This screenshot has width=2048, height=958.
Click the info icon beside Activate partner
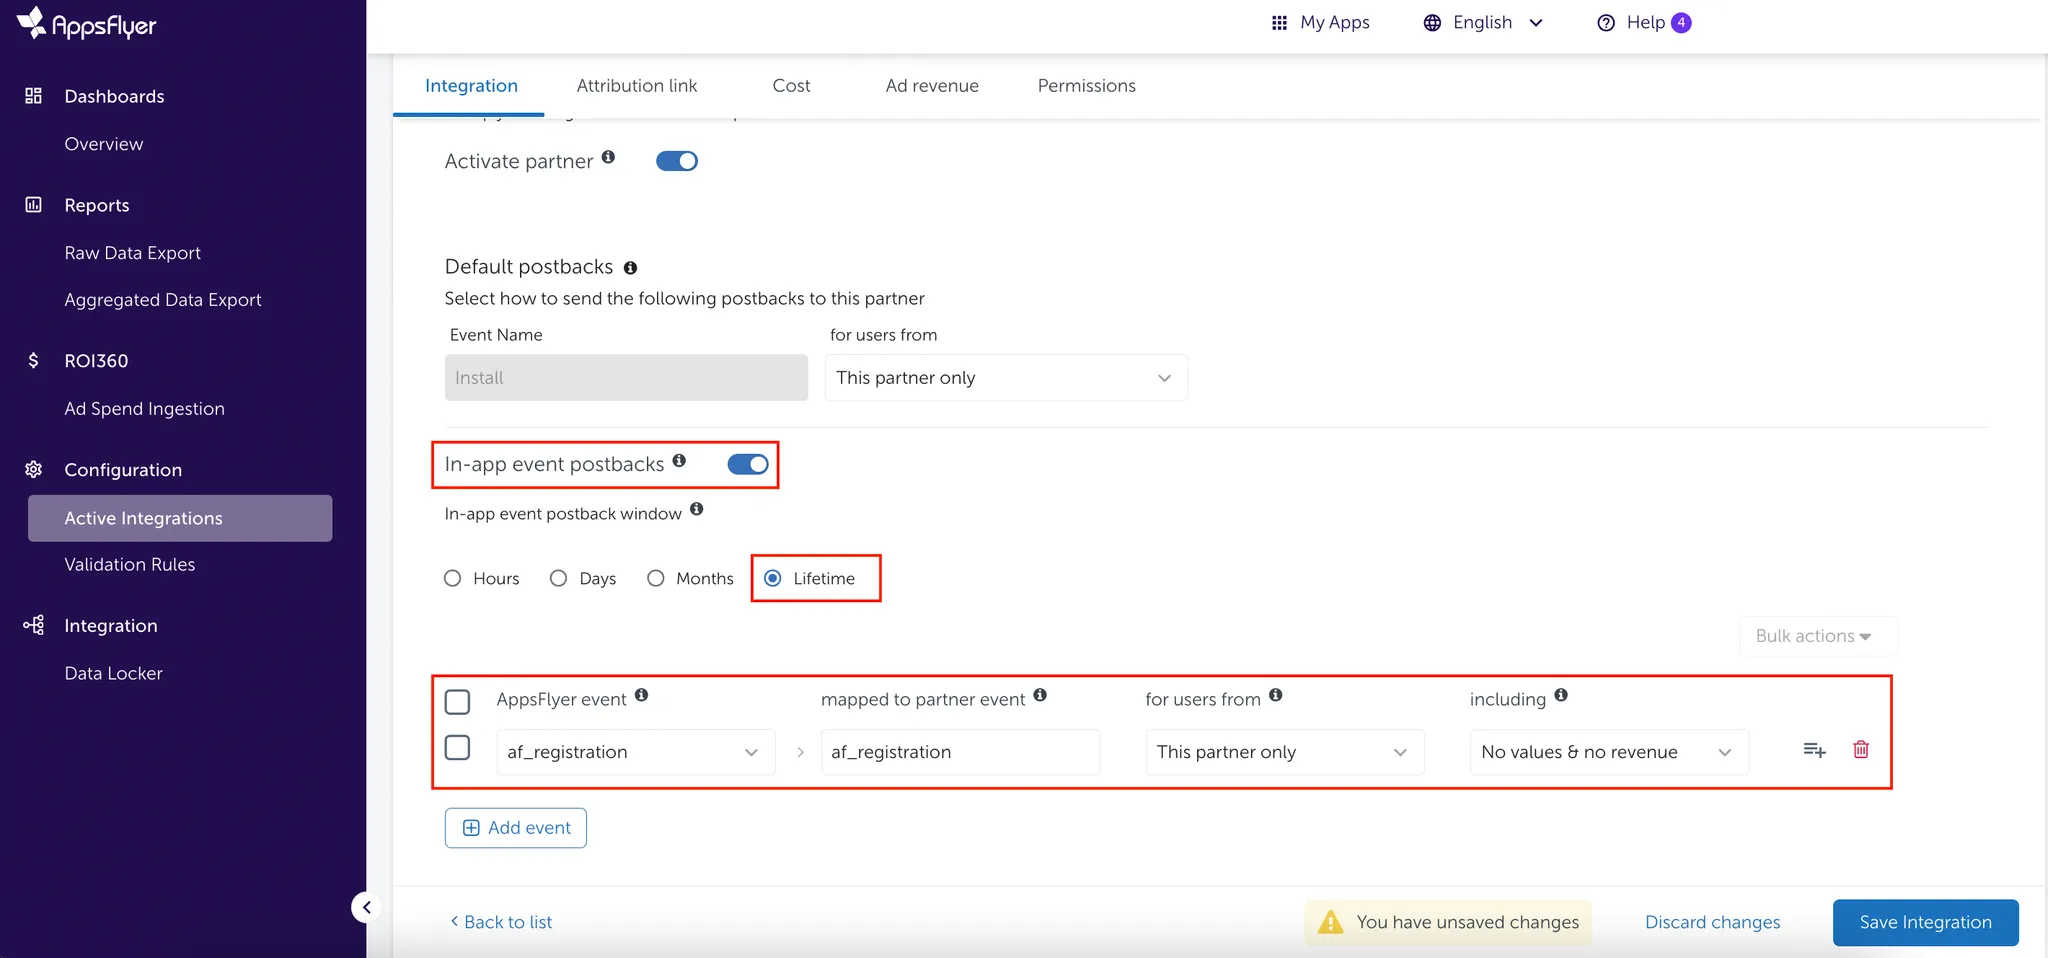[x=608, y=158]
